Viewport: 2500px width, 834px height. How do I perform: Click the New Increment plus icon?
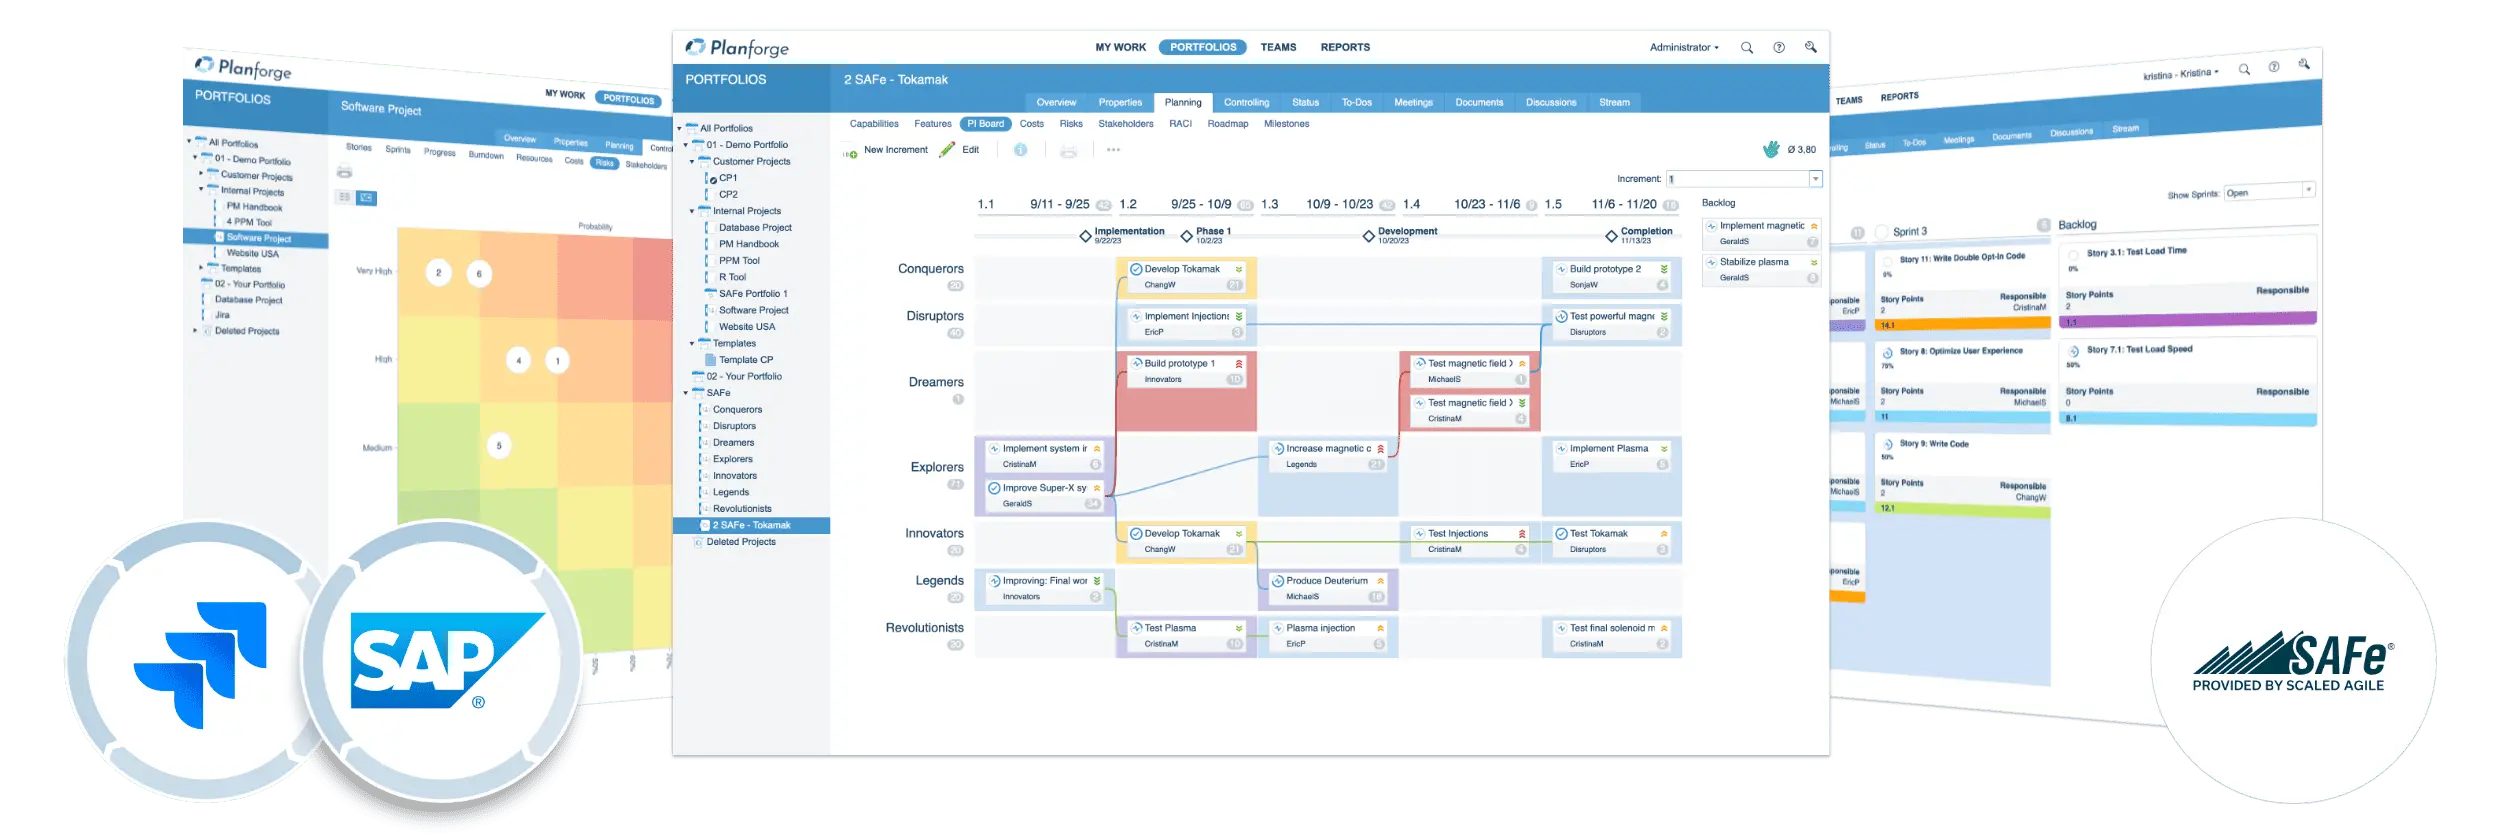[x=850, y=153]
